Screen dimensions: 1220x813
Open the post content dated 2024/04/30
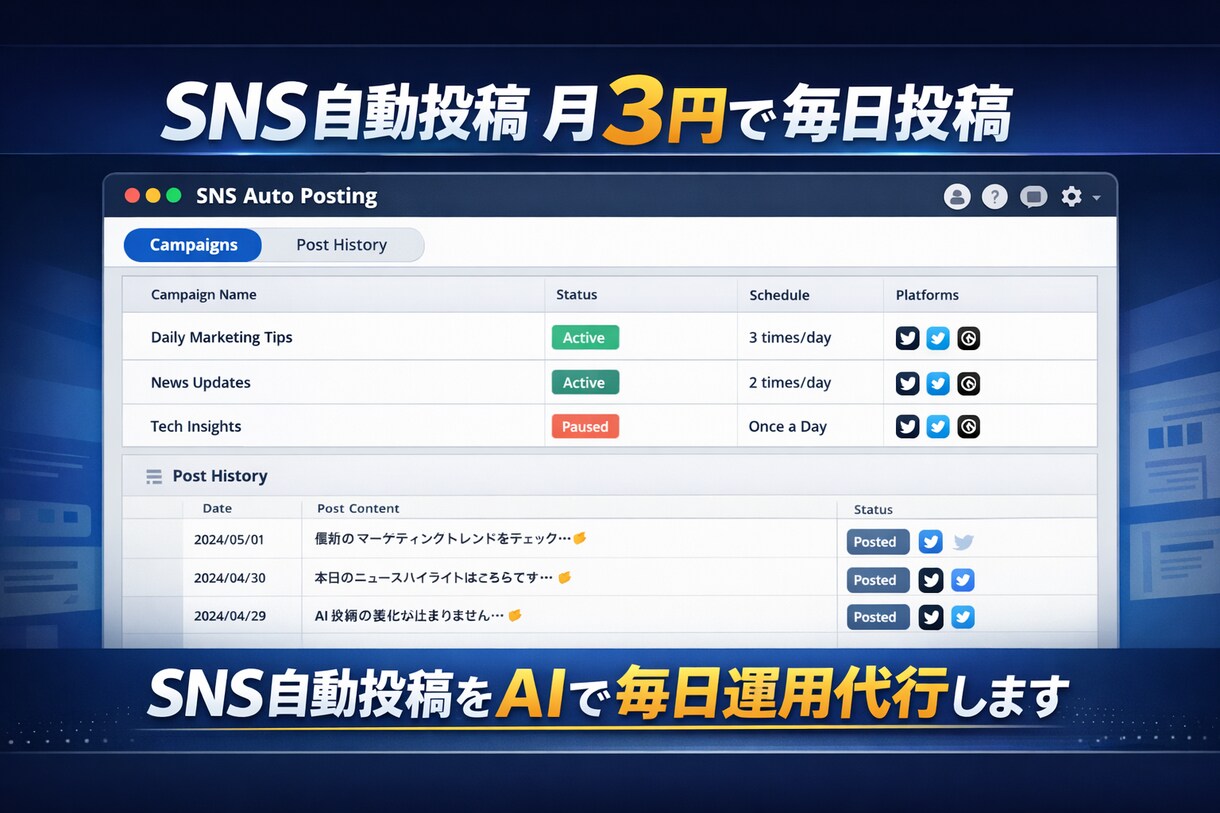(x=443, y=578)
